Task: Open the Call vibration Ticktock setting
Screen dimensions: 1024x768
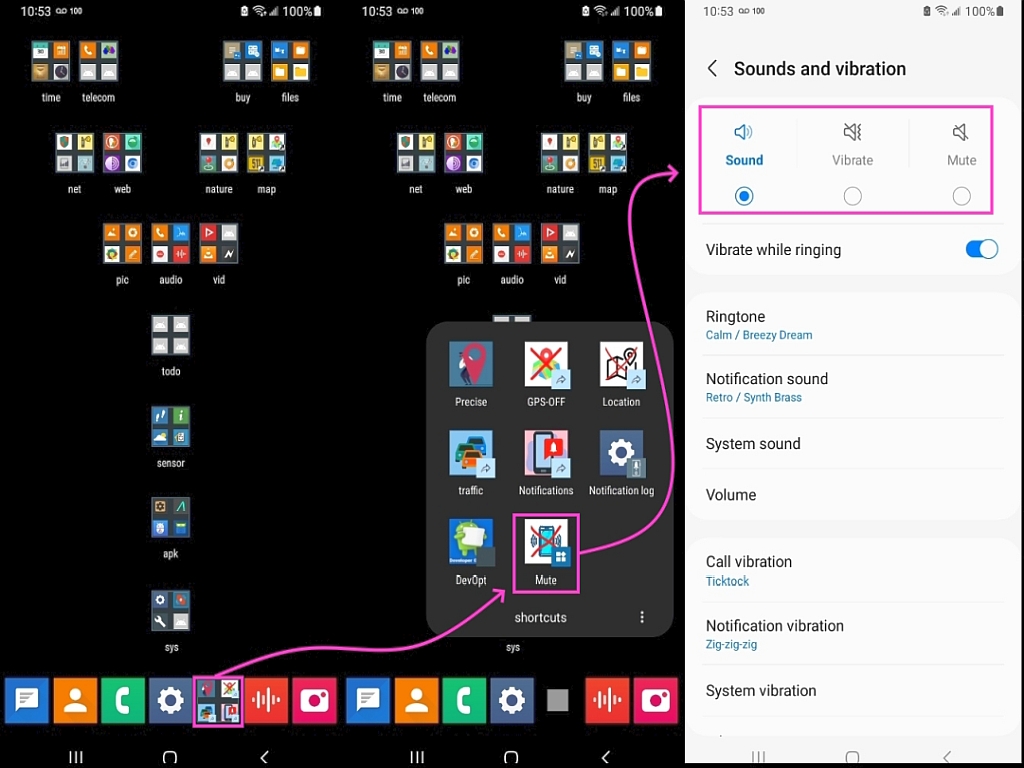Action: click(x=852, y=571)
